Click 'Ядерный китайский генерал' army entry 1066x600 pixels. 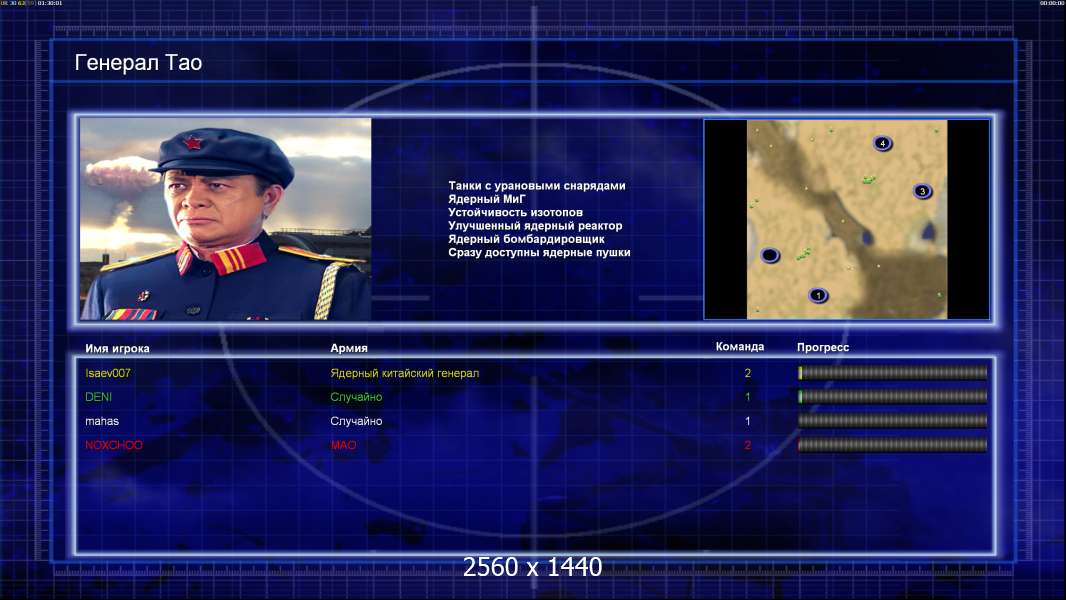point(405,373)
